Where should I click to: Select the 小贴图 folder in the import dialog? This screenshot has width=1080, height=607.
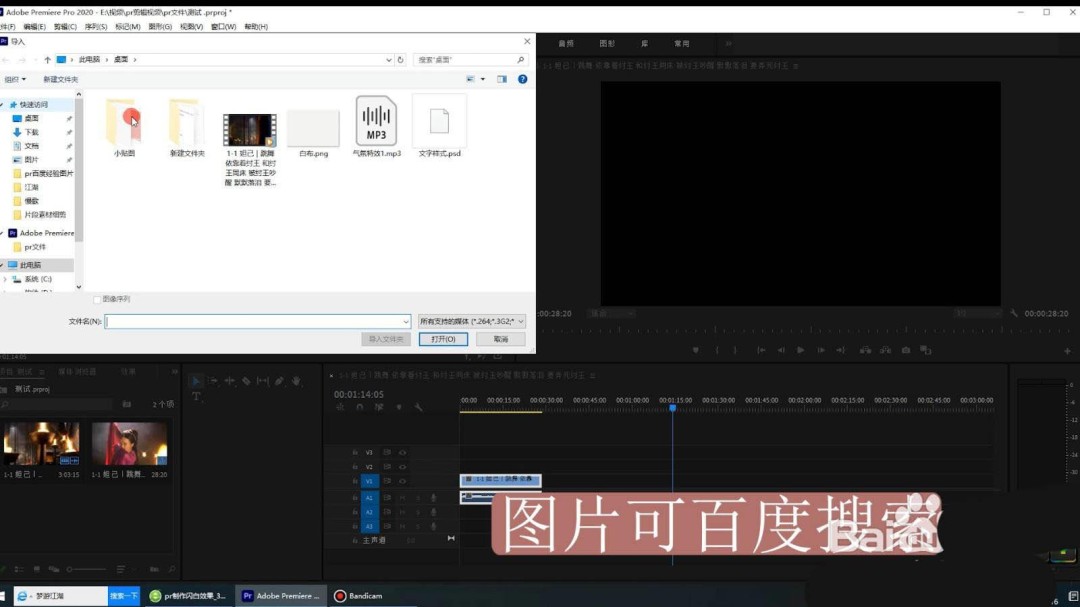coord(124,128)
